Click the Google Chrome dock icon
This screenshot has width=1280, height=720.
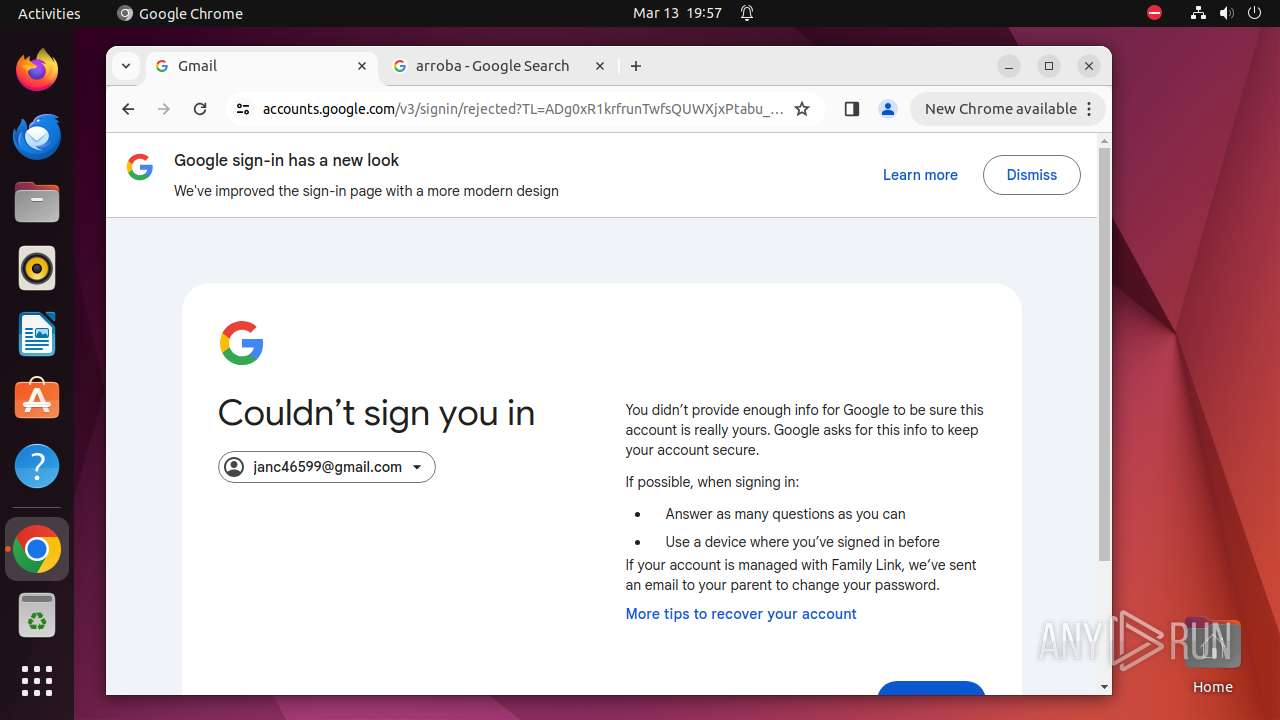point(37,550)
